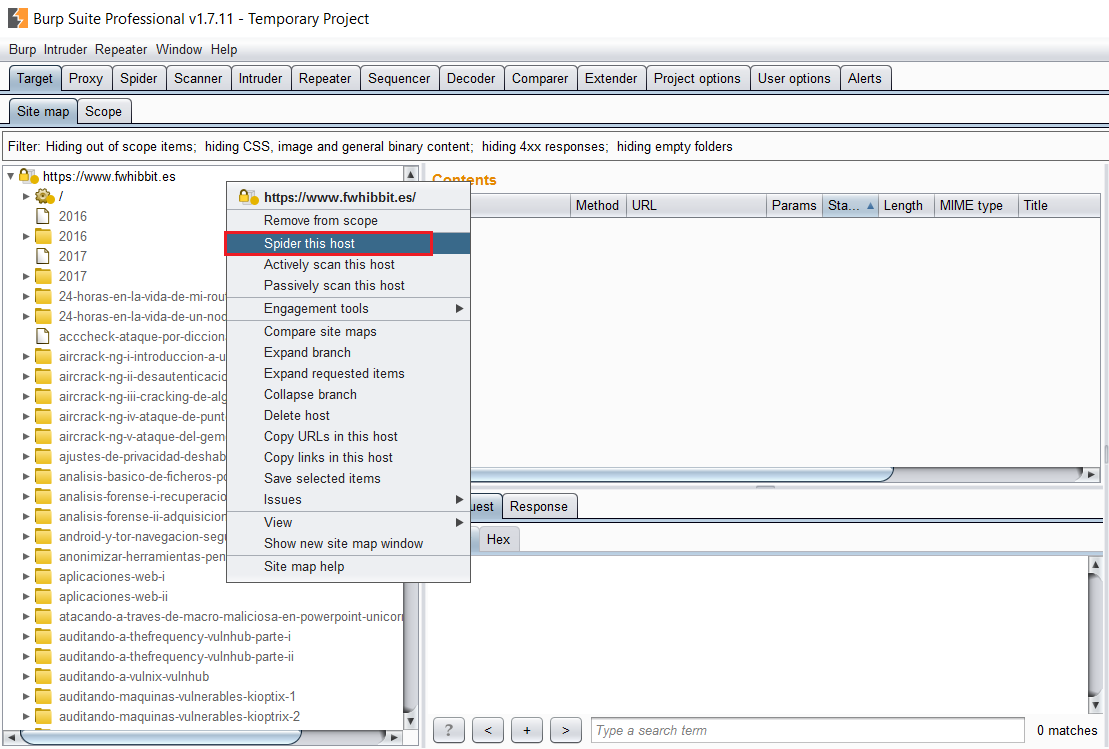
Task: Click the Burp Suite logo icon in title bar
Action: [17, 18]
